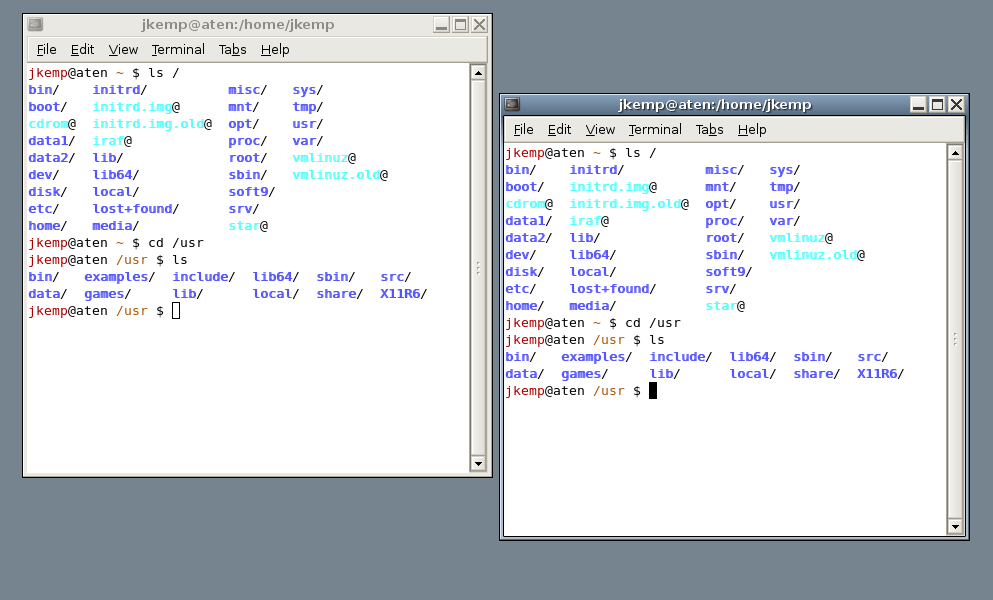Open Edit menu in left terminal window
The width and height of the screenshot is (993, 600).
pos(82,49)
